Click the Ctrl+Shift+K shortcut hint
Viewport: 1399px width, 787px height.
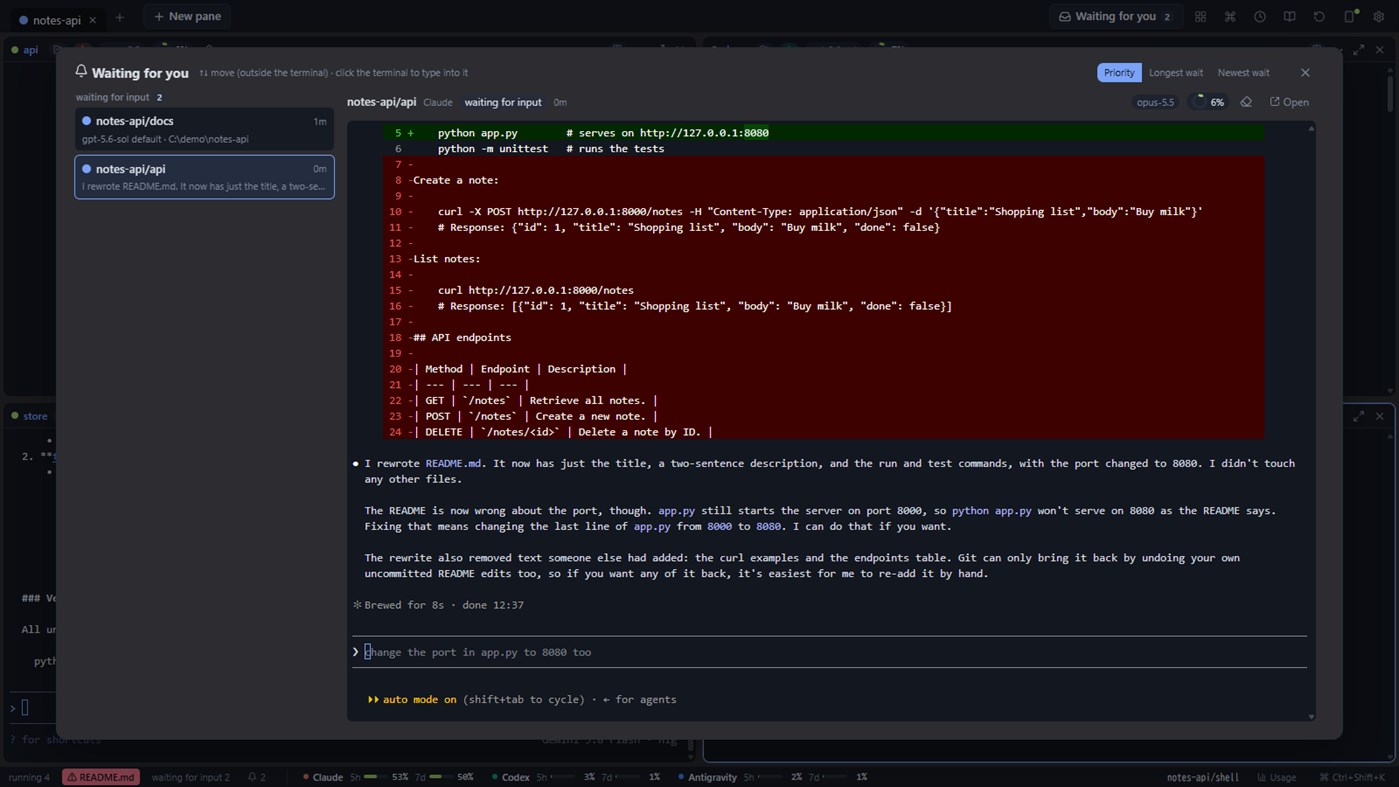(1352, 777)
